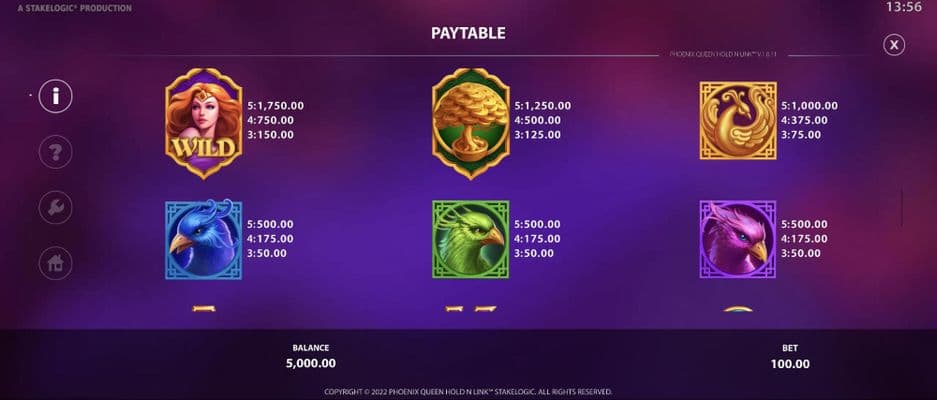Click the Bet amount 100.00
The width and height of the screenshot is (937, 400).
790,364
